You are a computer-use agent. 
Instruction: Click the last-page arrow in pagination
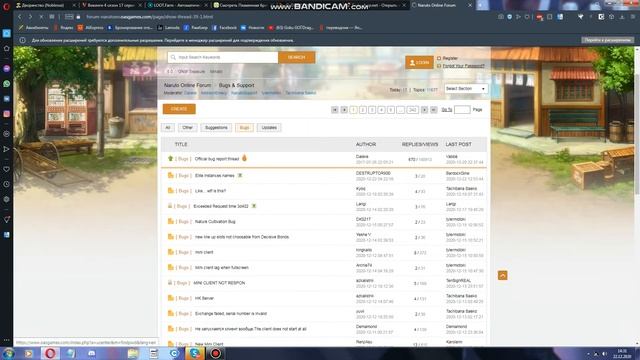(x=433, y=109)
